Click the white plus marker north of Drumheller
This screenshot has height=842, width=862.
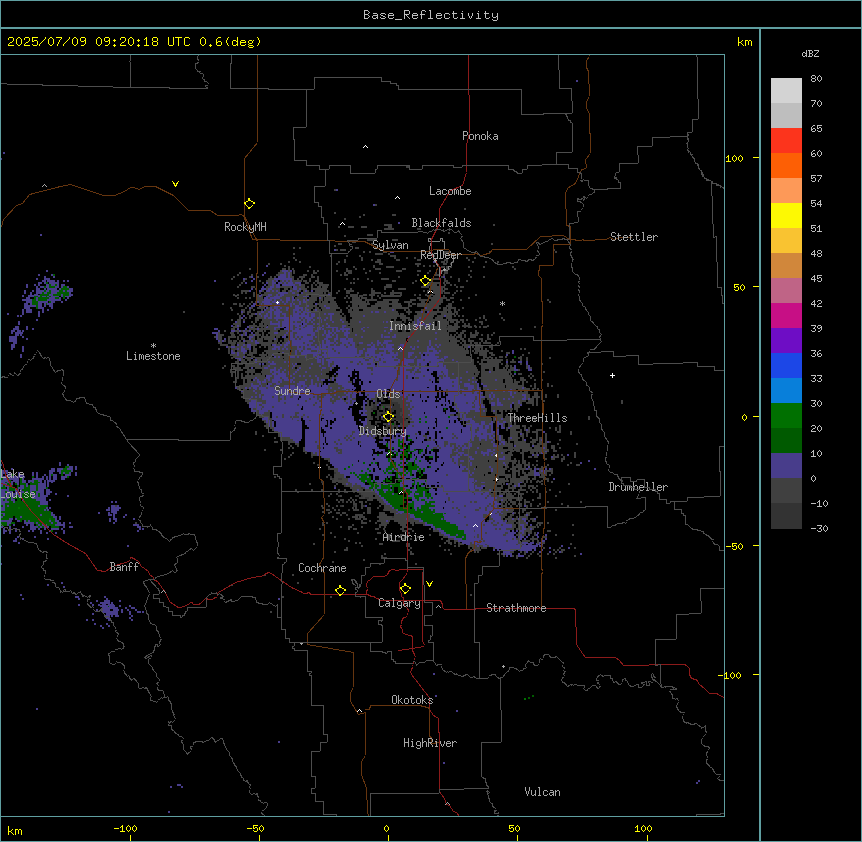click(612, 375)
